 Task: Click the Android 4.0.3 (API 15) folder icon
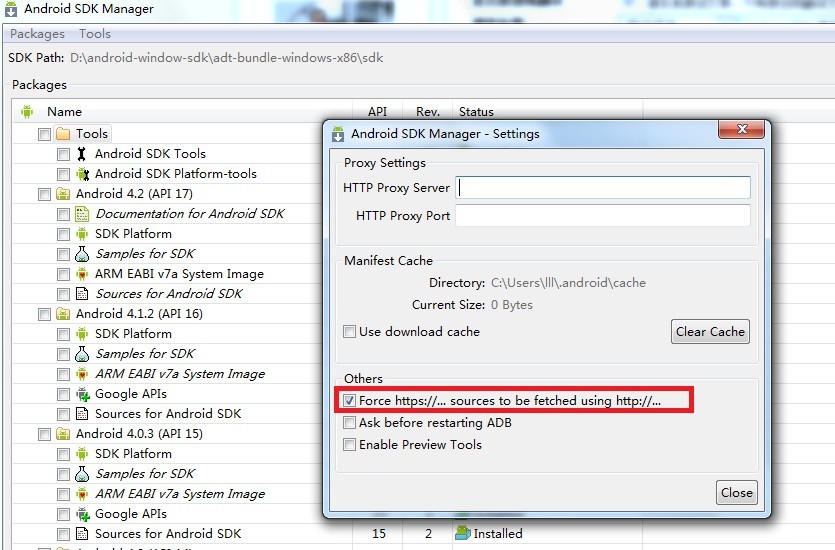point(63,434)
